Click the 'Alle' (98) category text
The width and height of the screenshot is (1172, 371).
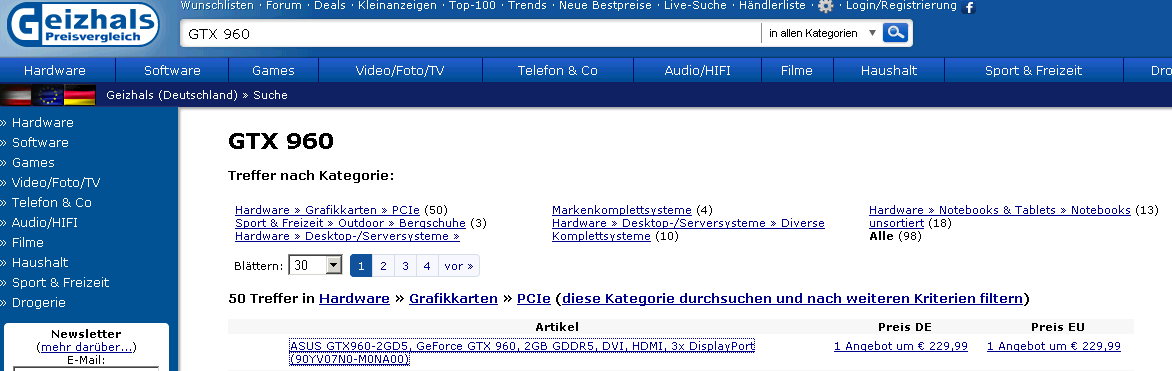click(x=881, y=236)
